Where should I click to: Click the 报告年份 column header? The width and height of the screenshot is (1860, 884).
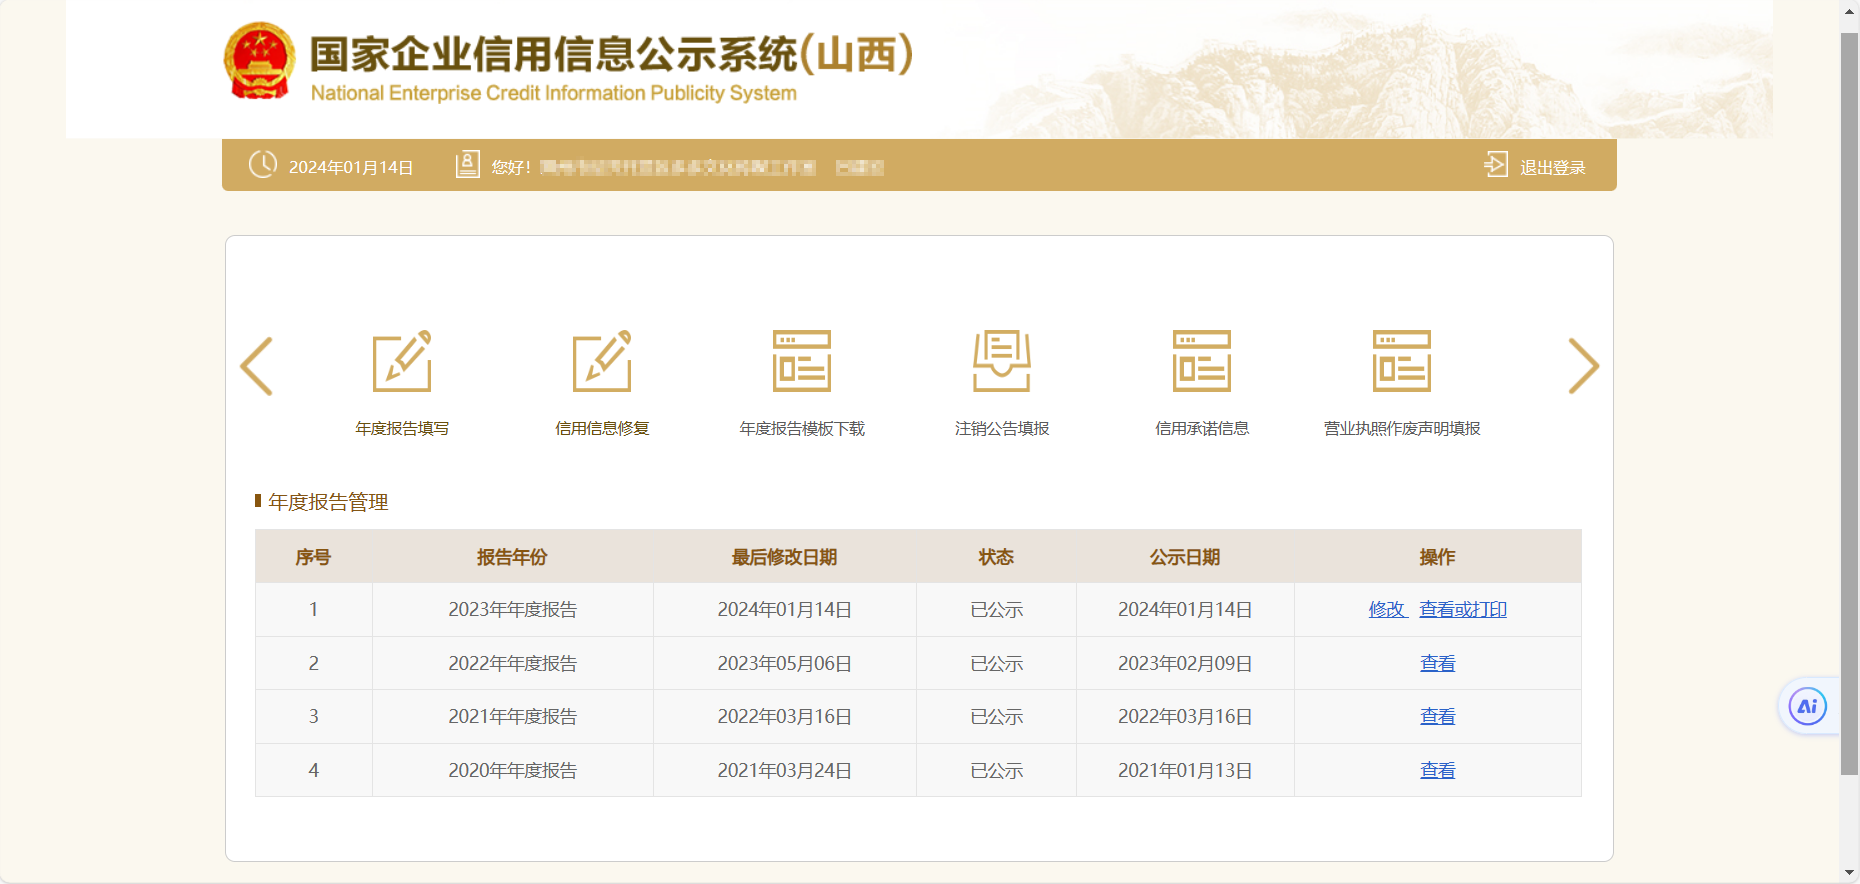(x=512, y=557)
